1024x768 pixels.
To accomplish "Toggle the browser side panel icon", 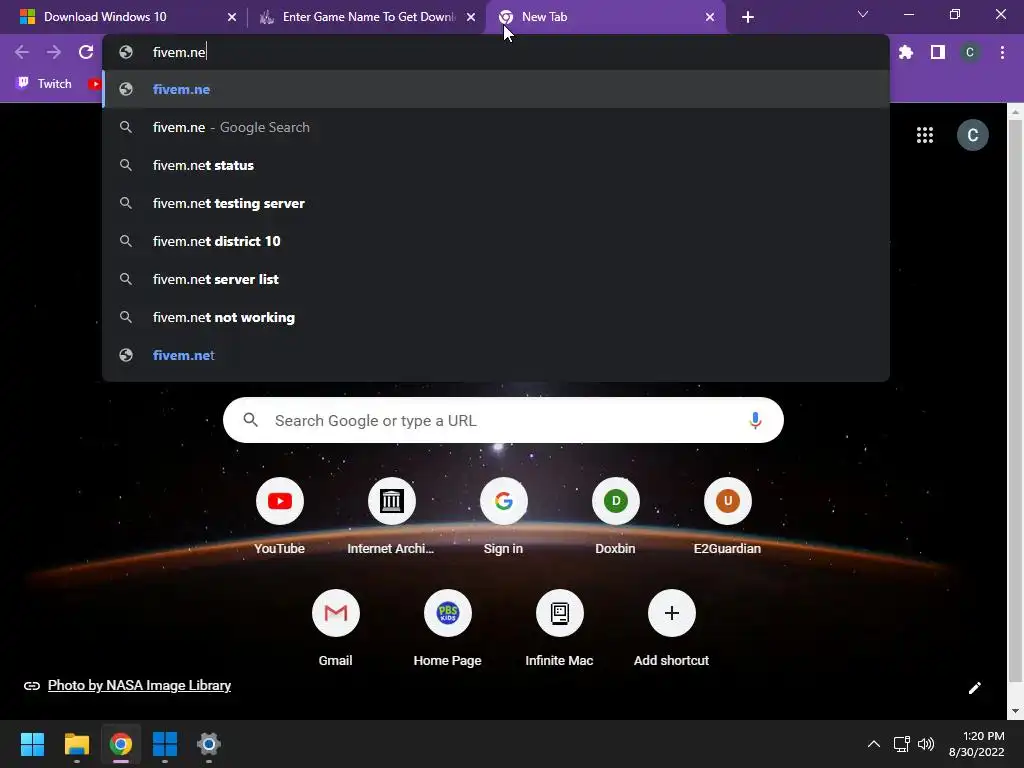I will click(938, 52).
